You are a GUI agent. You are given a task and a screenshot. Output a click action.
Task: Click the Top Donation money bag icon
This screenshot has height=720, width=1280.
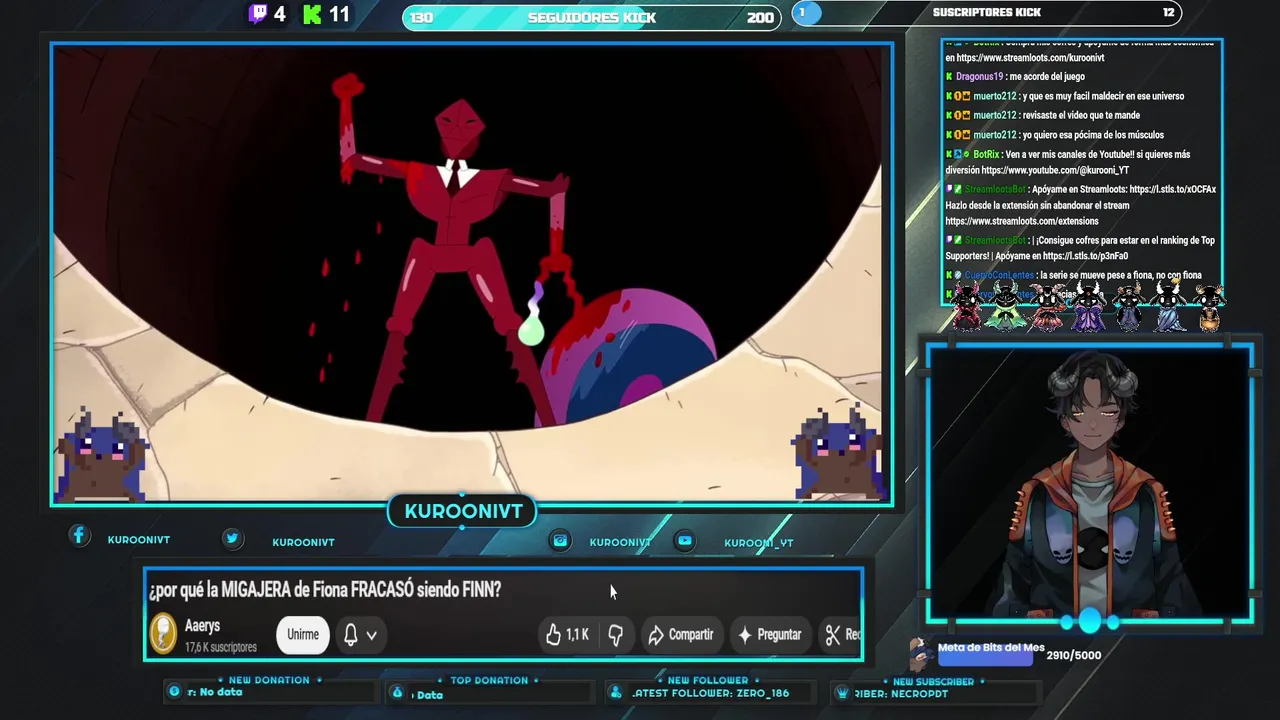[397, 692]
